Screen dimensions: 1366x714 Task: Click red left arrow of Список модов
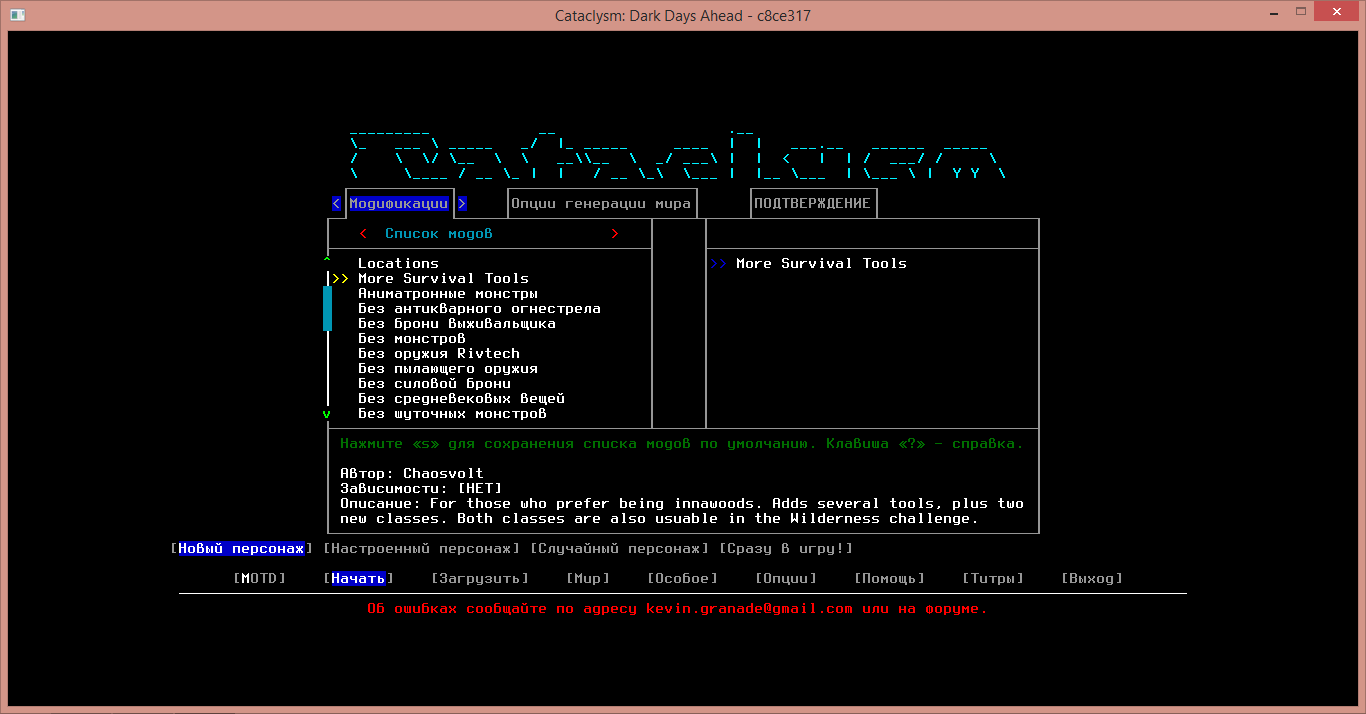point(363,233)
